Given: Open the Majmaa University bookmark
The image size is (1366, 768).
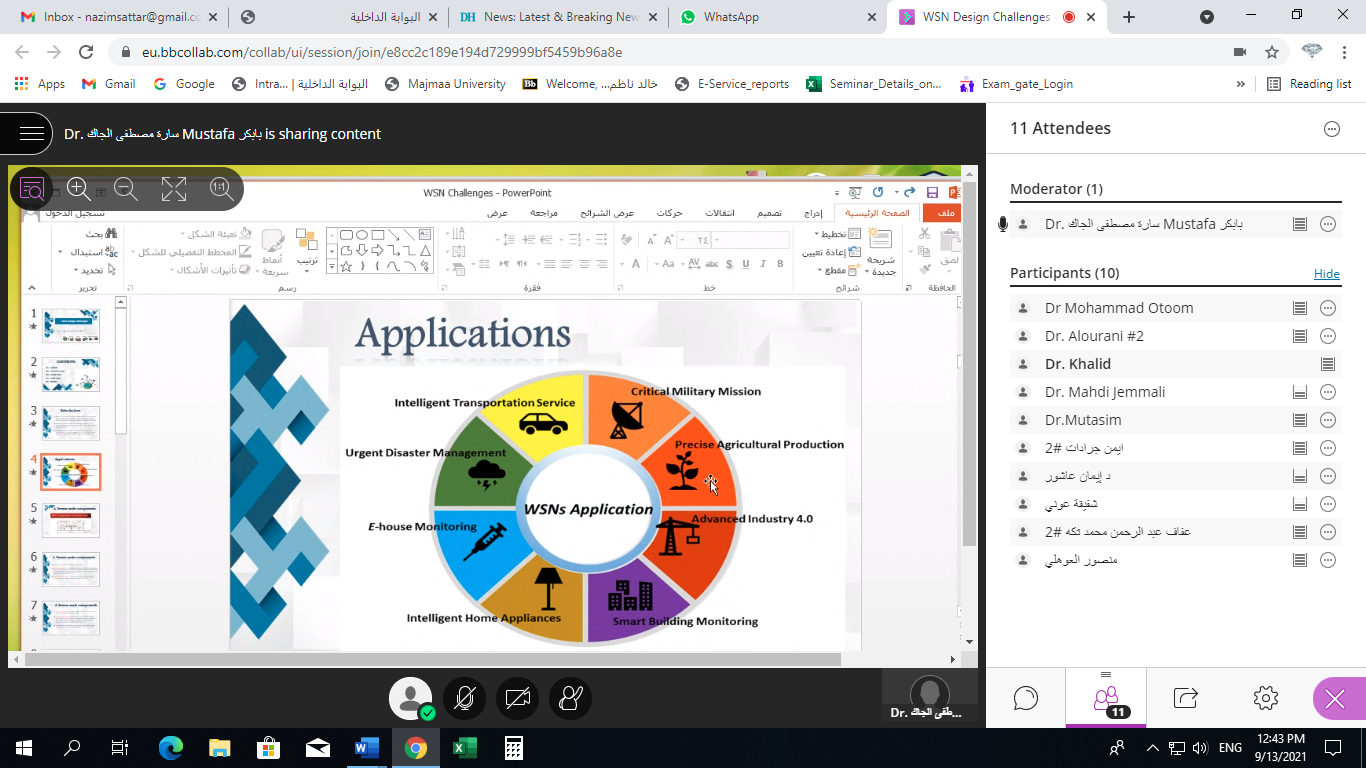Looking at the screenshot, I should point(445,84).
